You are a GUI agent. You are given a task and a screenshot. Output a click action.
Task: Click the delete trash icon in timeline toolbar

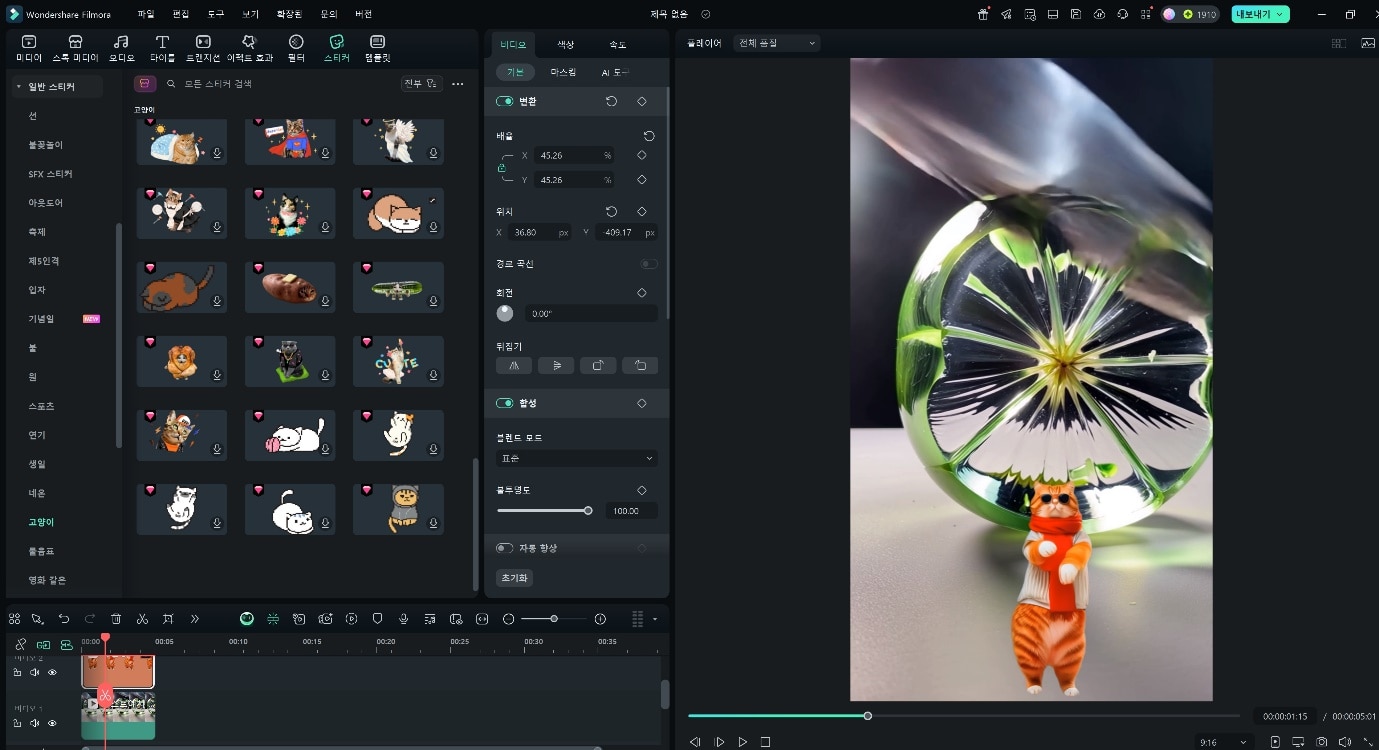116,619
